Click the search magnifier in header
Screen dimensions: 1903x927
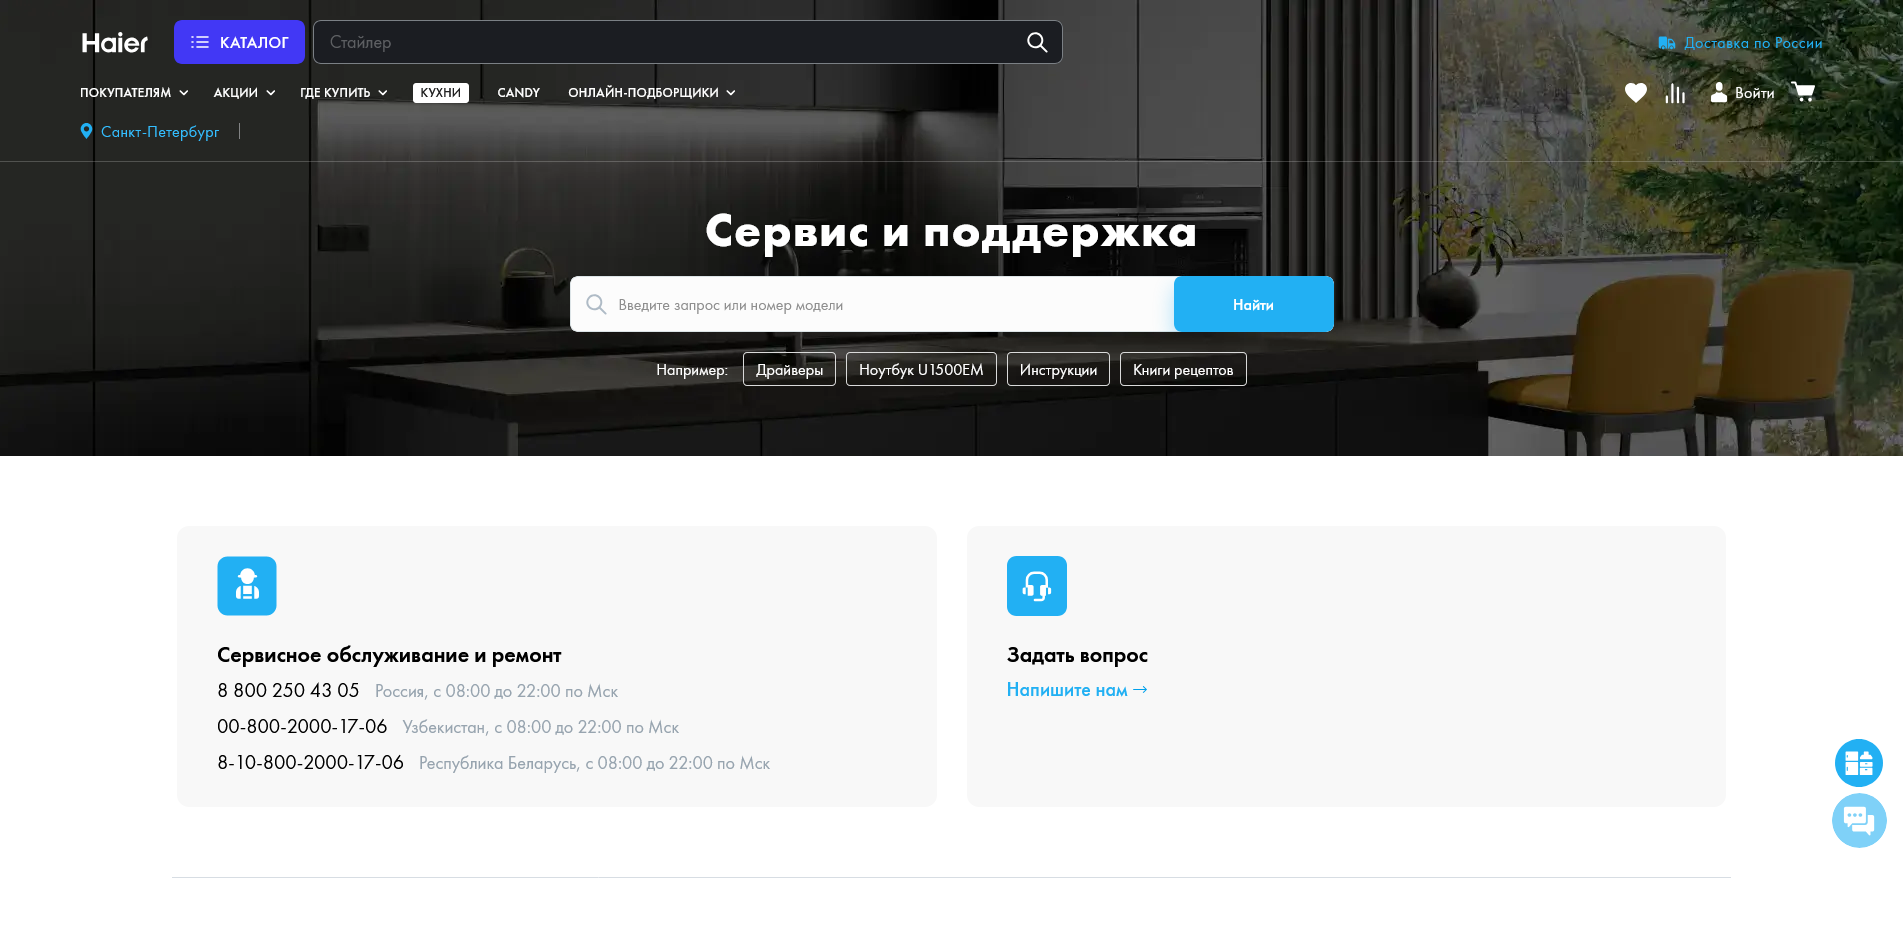click(1036, 42)
